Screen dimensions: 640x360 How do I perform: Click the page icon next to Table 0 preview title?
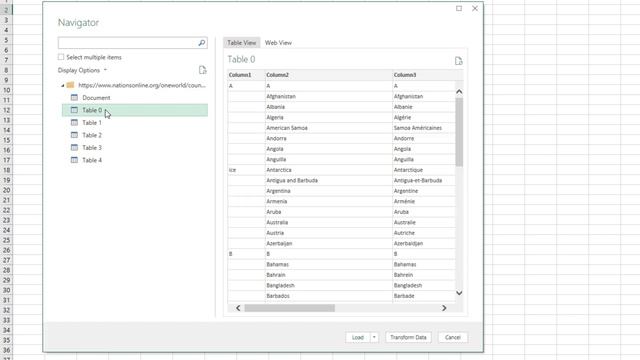click(458, 61)
